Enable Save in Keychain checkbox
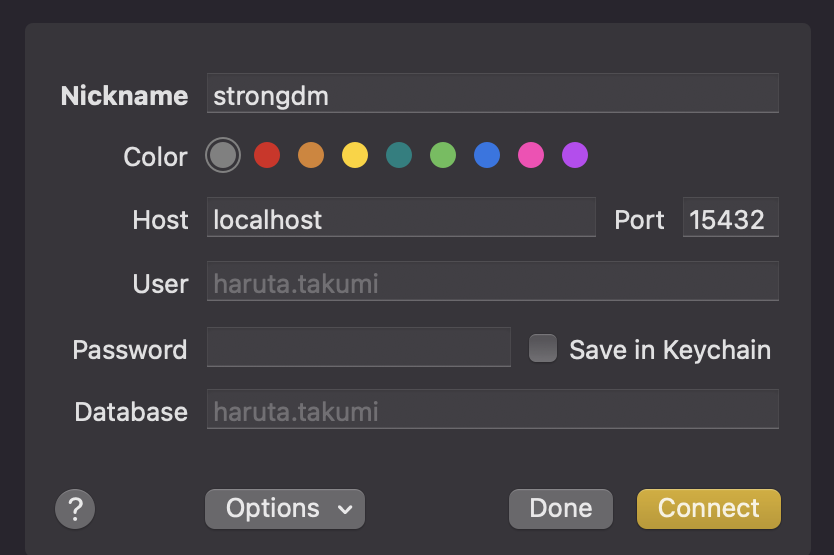Screen dimensions: 834x555 tap(543, 349)
